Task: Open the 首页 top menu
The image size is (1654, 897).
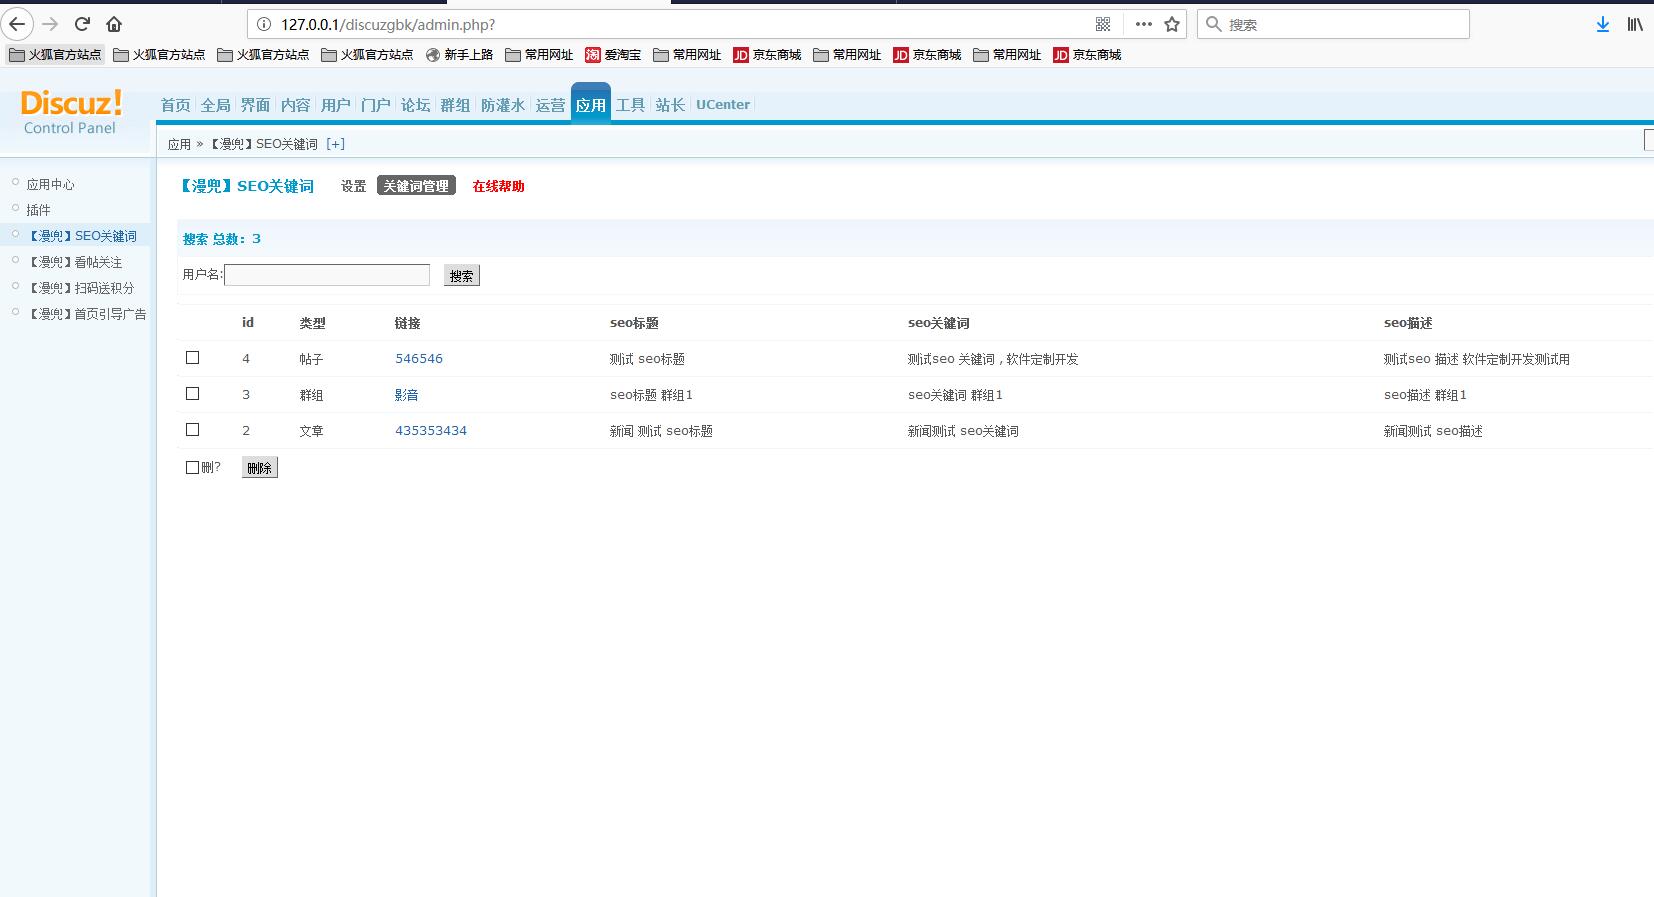Action: [x=175, y=105]
